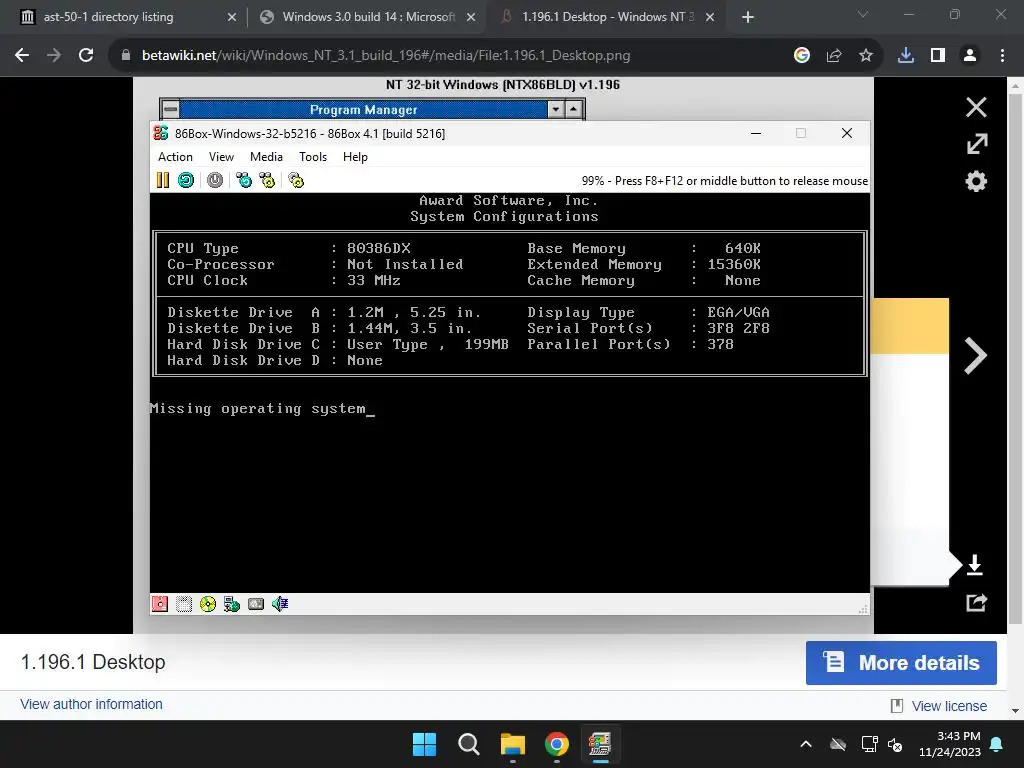Download this file with the viewer's download arrow icon
Screen dimensions: 1024x768
tap(975, 565)
